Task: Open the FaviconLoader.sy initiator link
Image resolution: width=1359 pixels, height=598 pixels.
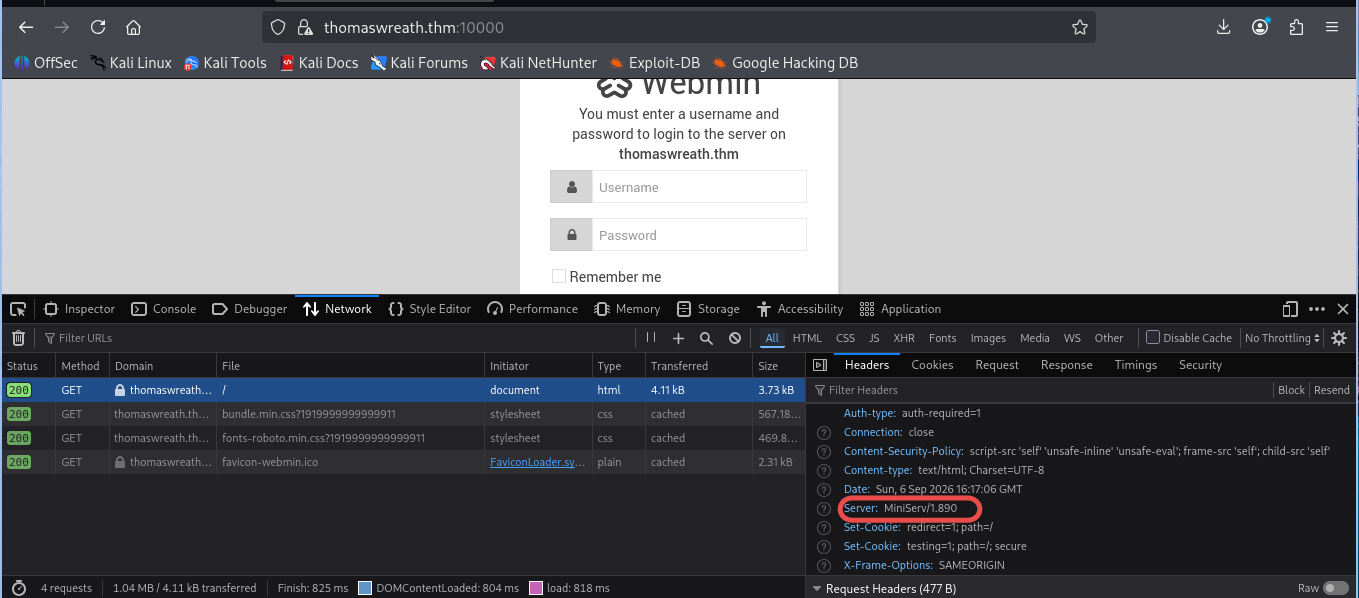Action: coord(537,462)
